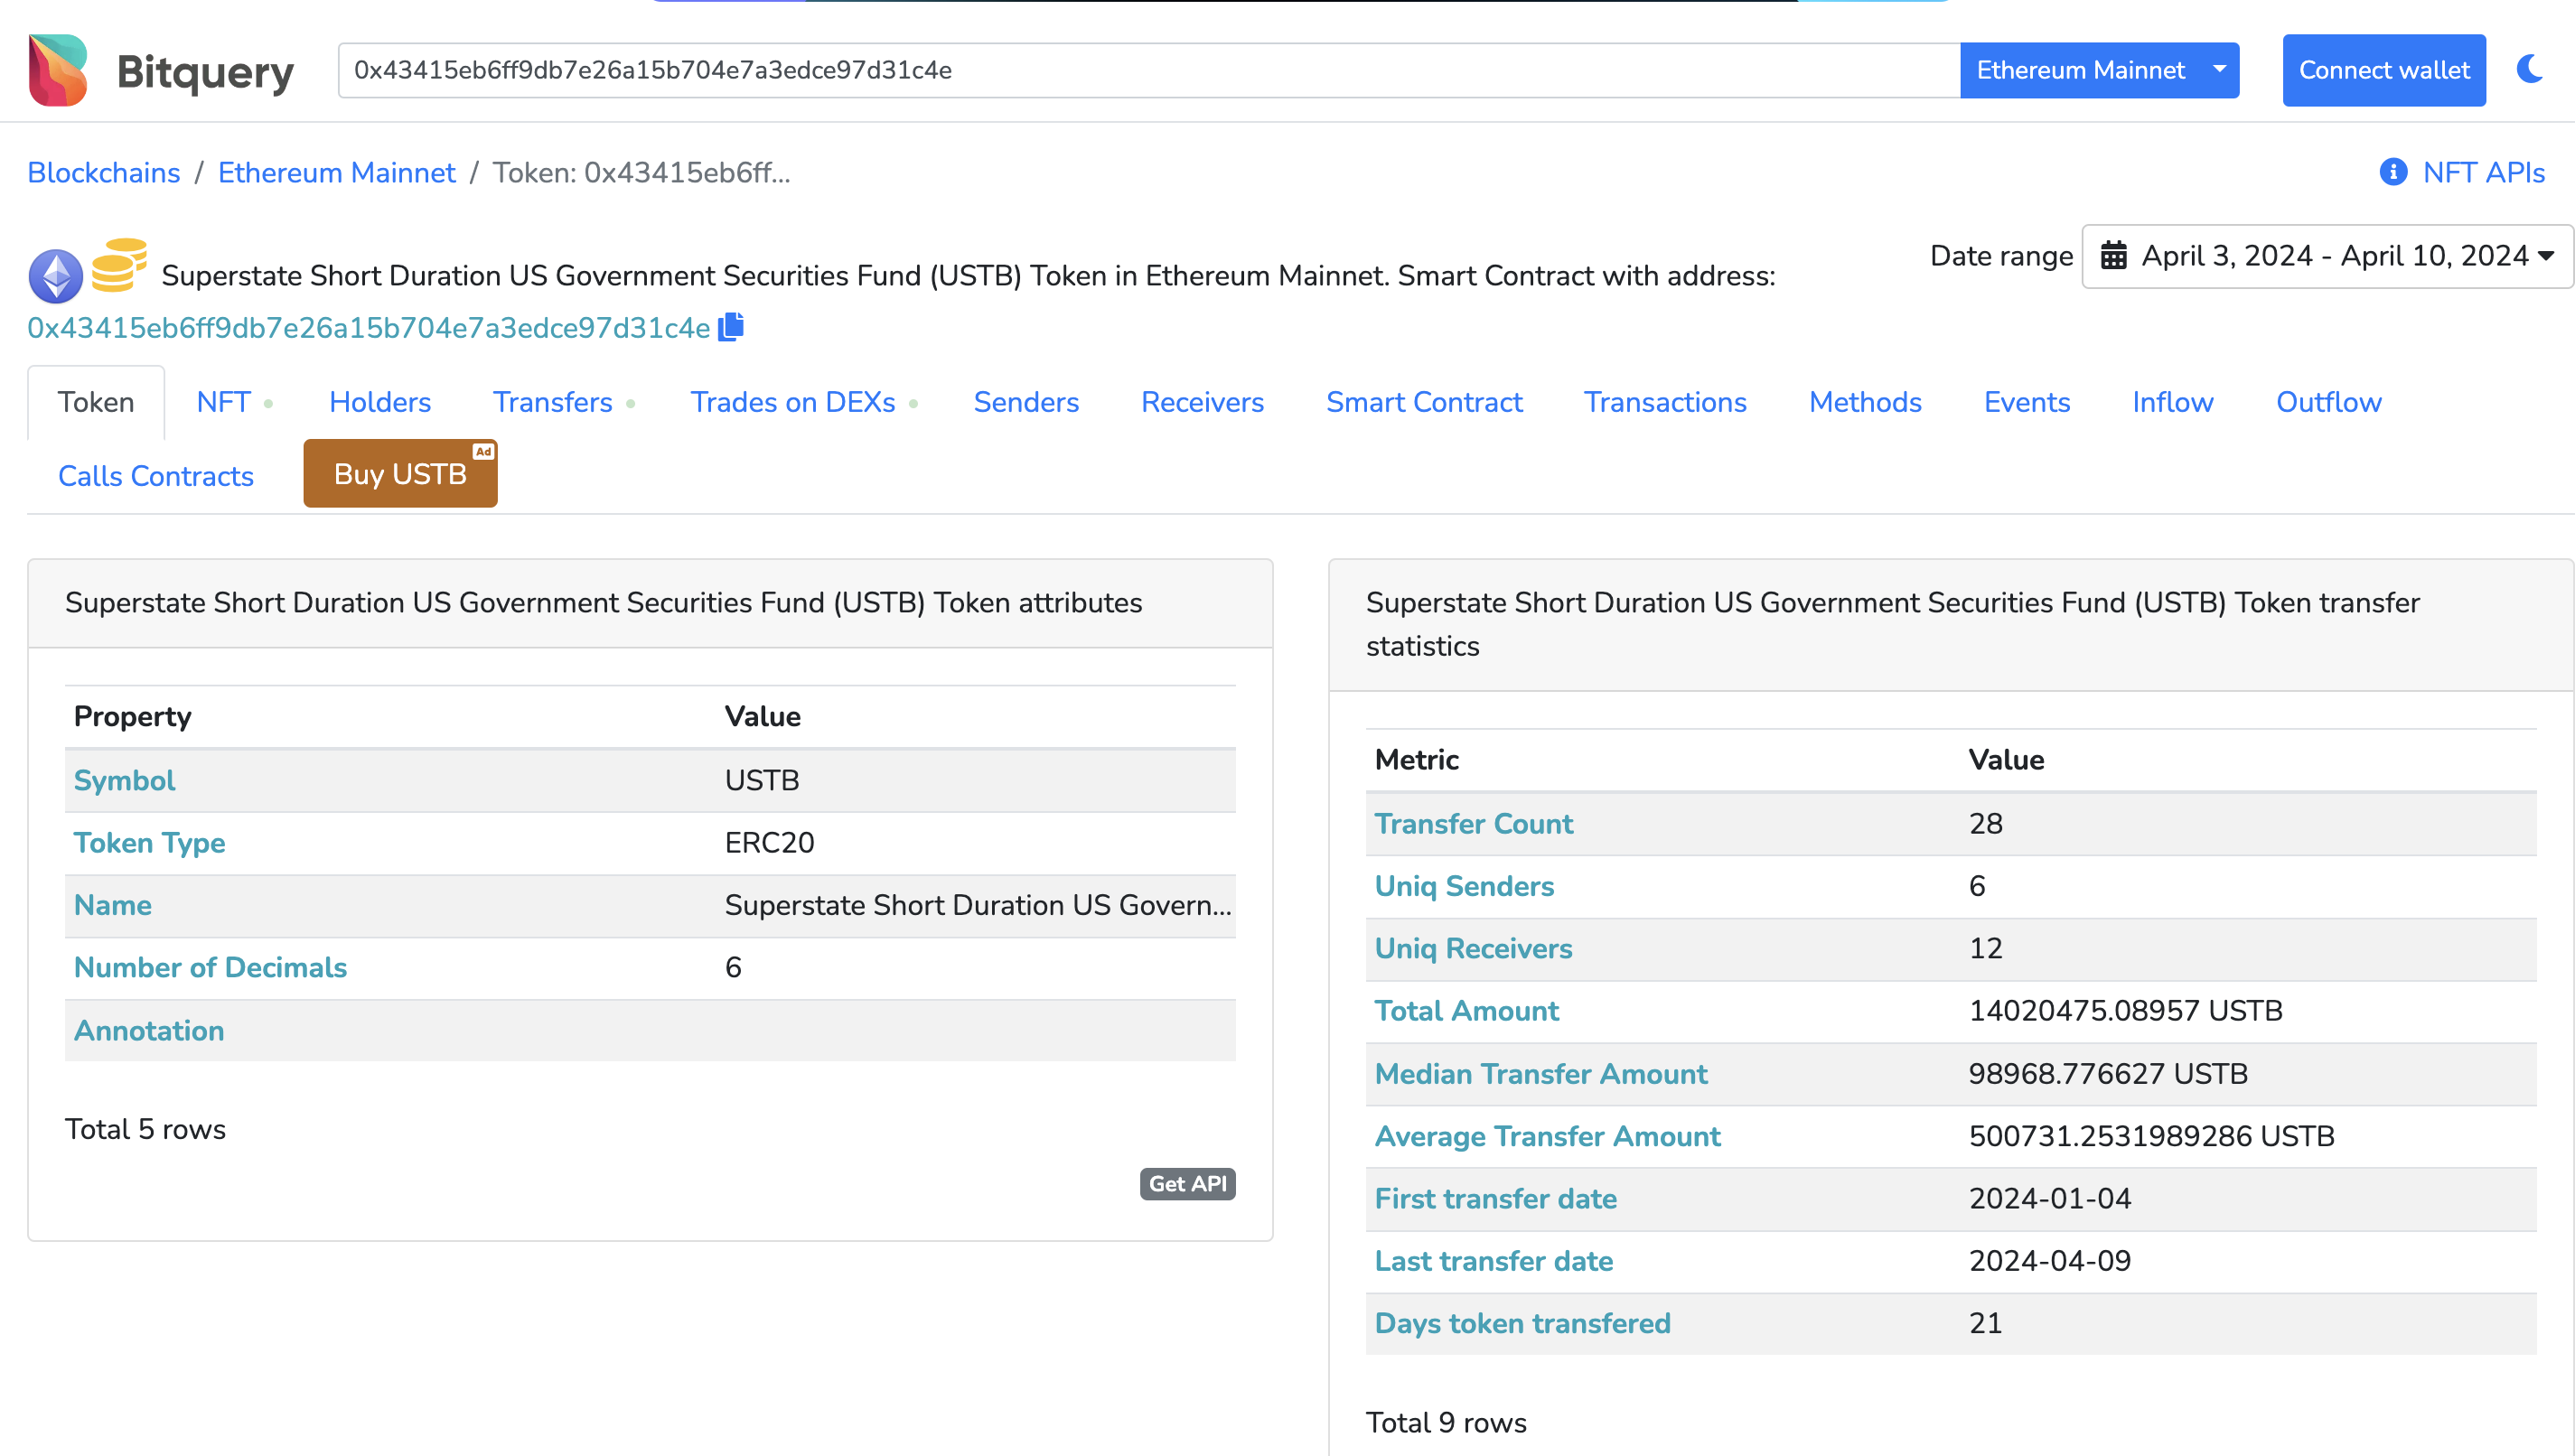Screen dimensions: 2575x1456
Task: Switch to the Senders tab
Action: click(x=1026, y=402)
